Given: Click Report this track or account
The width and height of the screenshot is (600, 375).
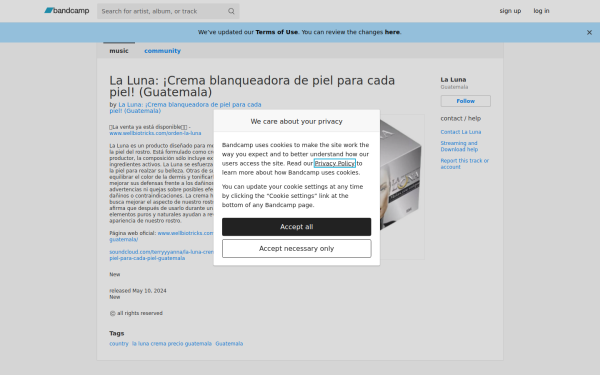Looking at the screenshot, I should pos(465,164).
